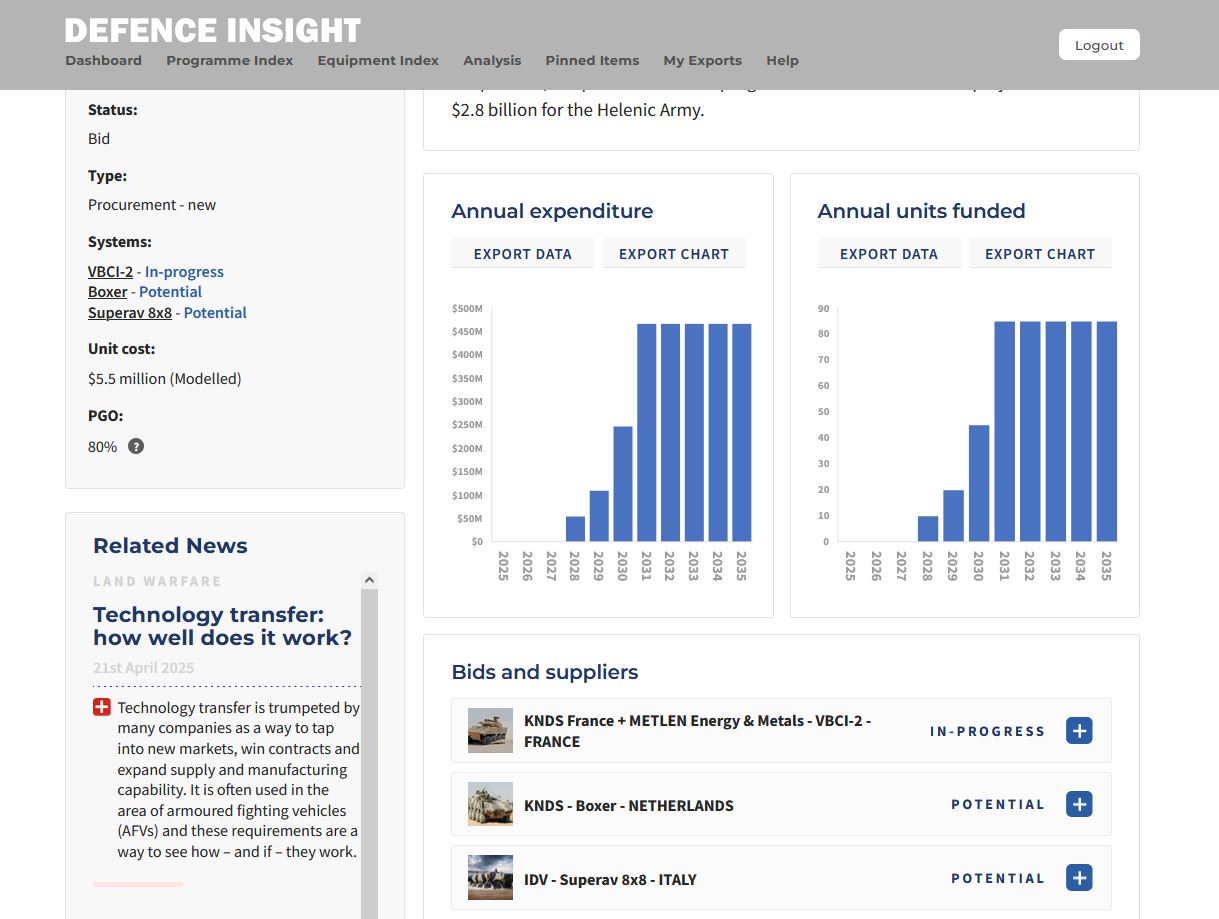The height and width of the screenshot is (919, 1219).
Task: Click the Potential status next to Boxer system
Action: (x=170, y=292)
